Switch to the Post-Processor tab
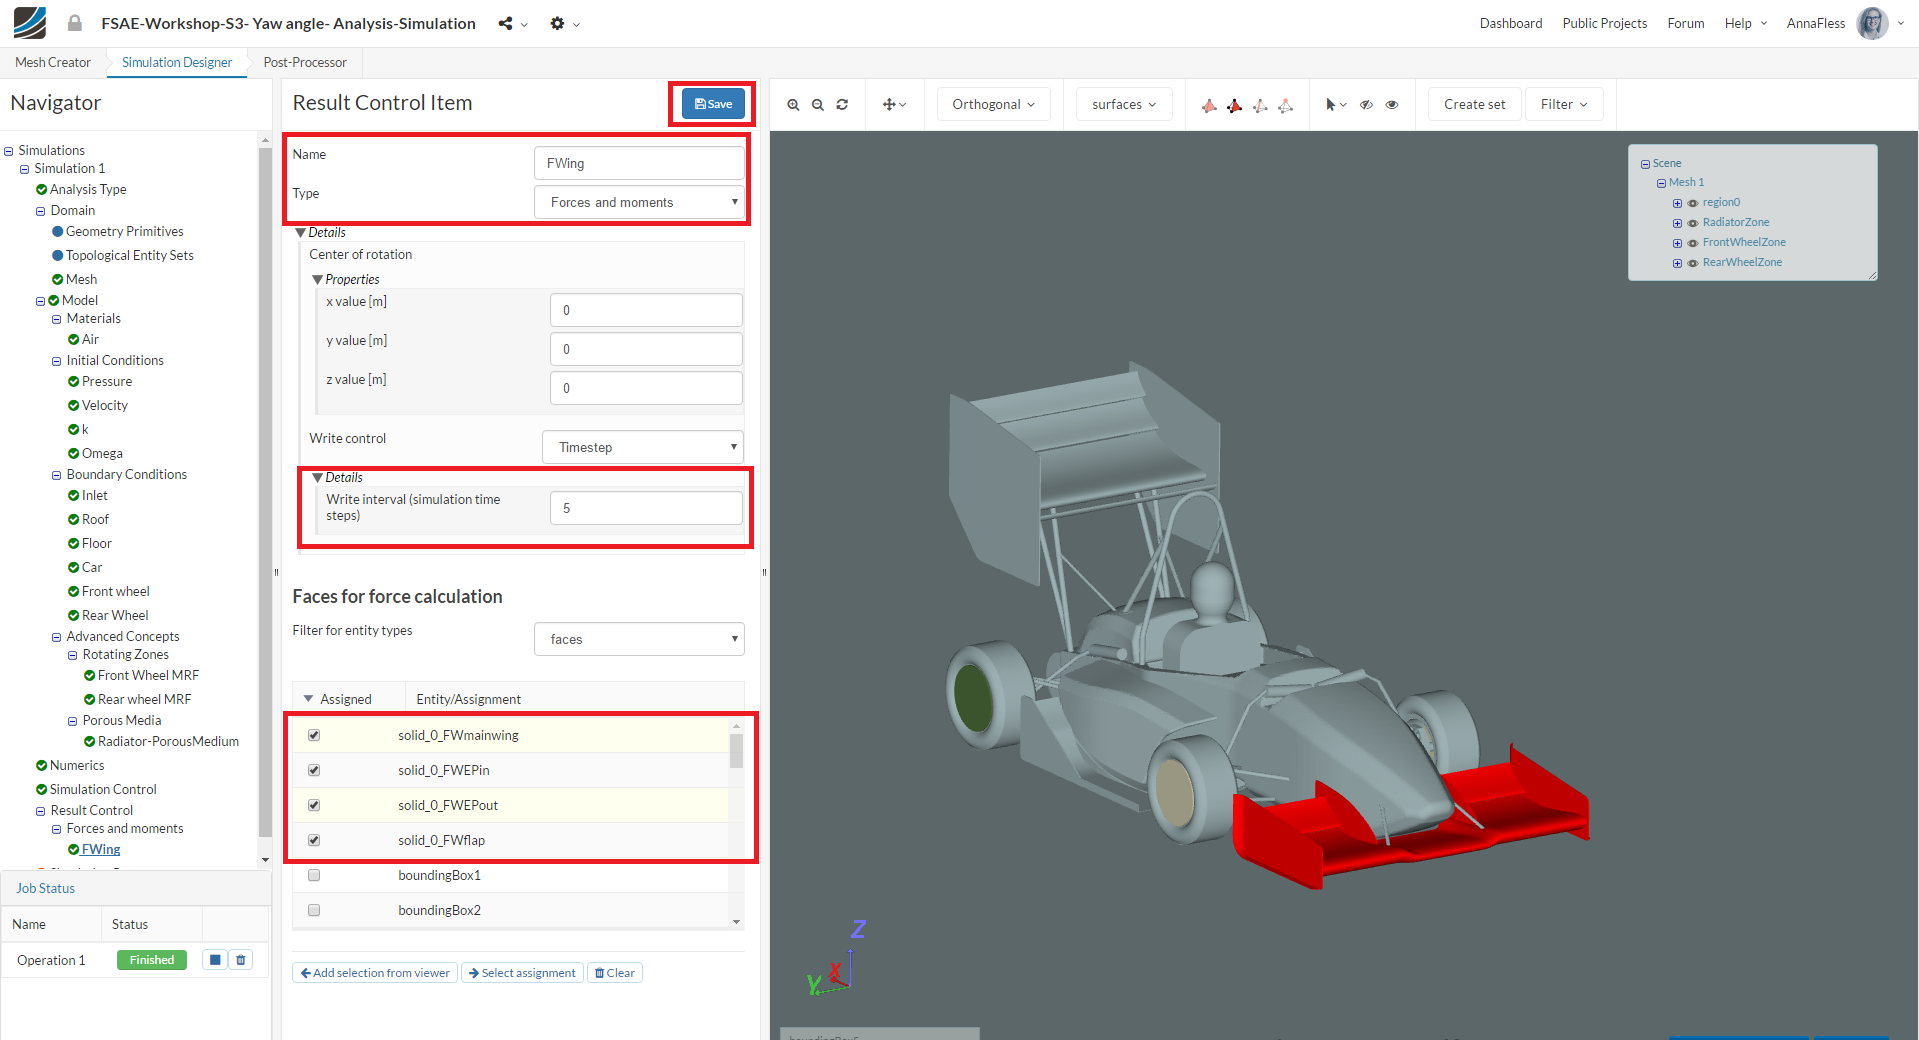The height and width of the screenshot is (1040, 1919). 305,62
